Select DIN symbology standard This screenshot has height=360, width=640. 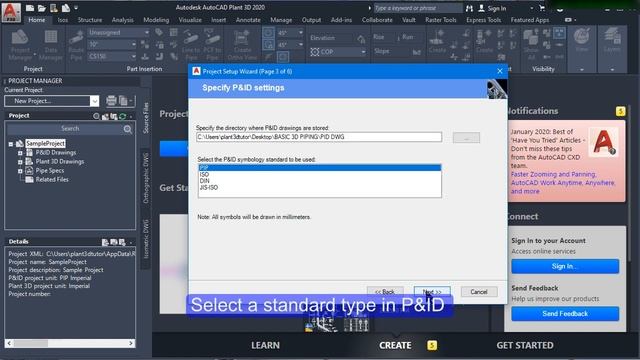(320, 181)
